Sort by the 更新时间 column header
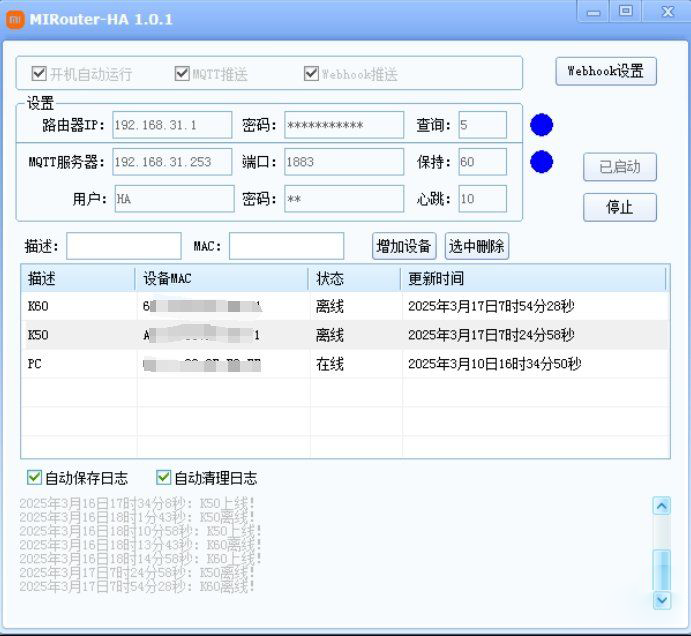 coord(533,279)
